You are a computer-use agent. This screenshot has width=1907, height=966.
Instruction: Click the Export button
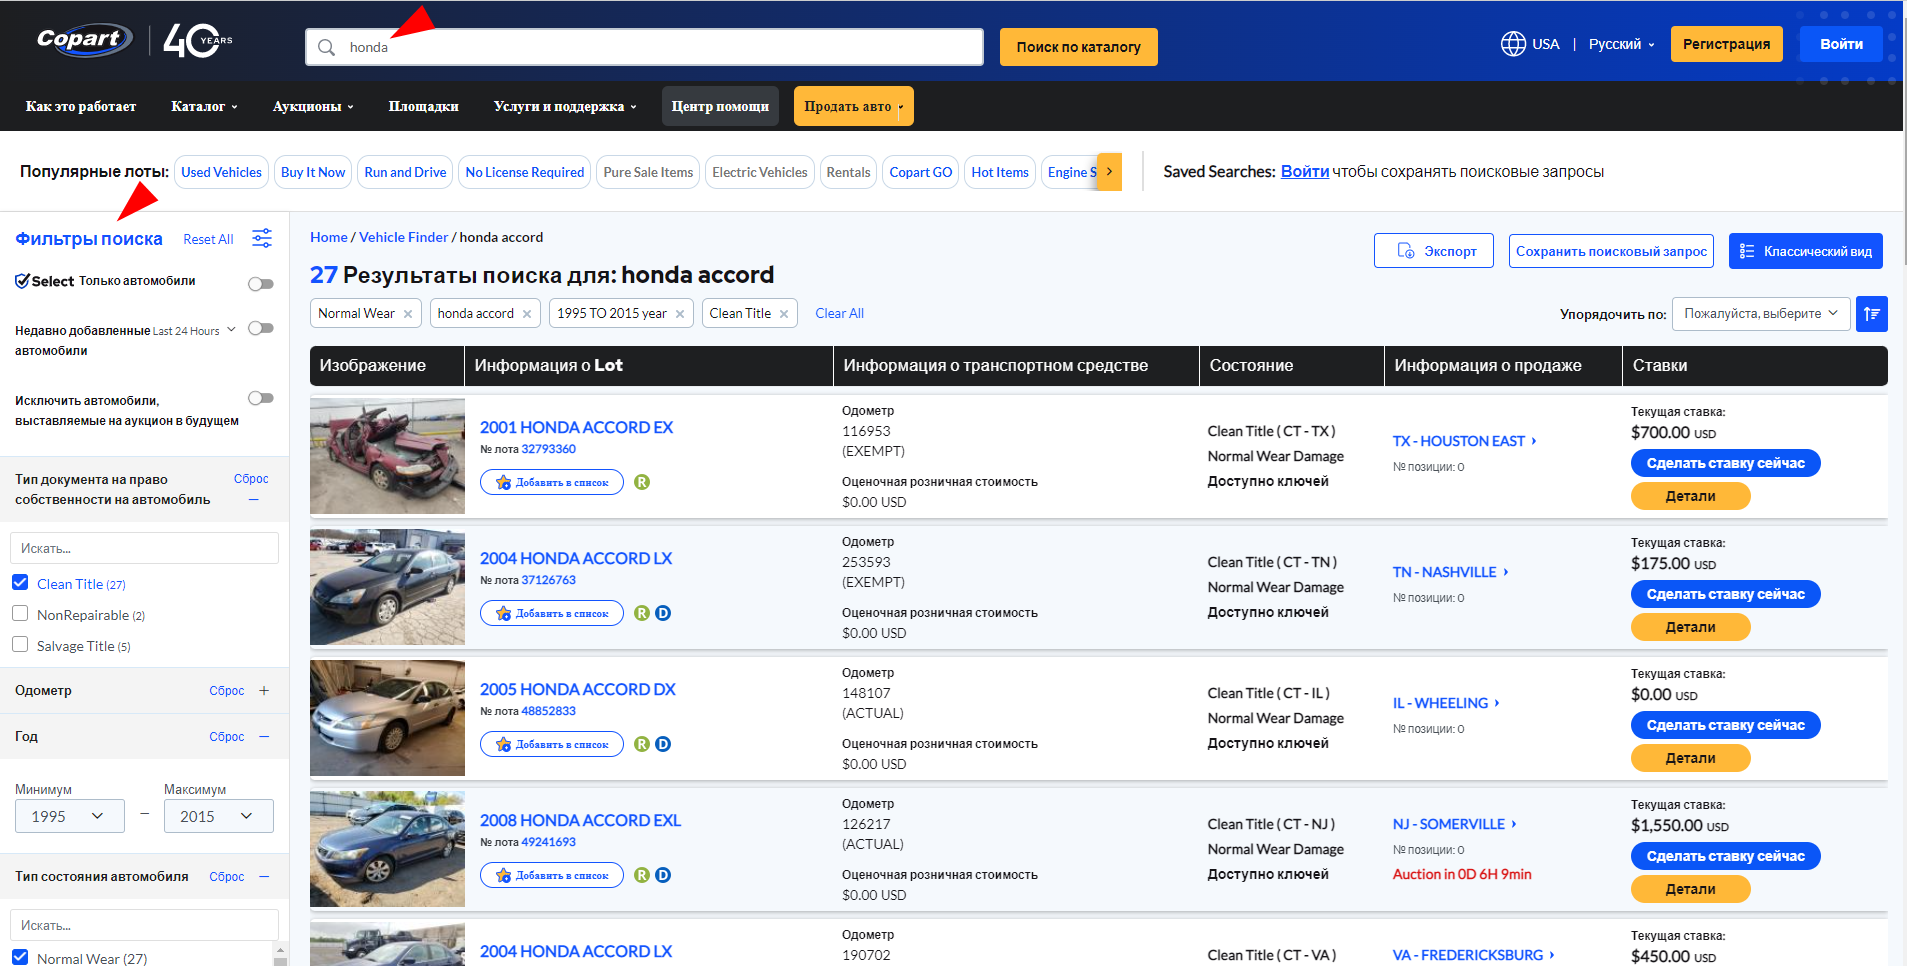pyautogui.click(x=1433, y=251)
